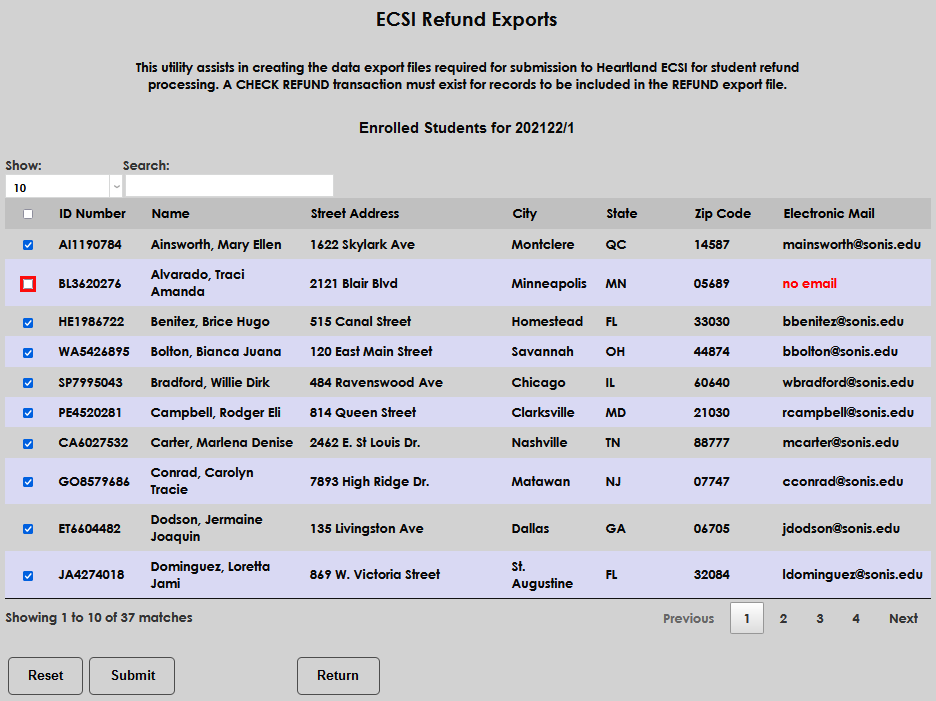Viewport: 936px width, 701px height.
Task: Uncheck Benitez, Brice Hugo's row
Action: point(28,321)
